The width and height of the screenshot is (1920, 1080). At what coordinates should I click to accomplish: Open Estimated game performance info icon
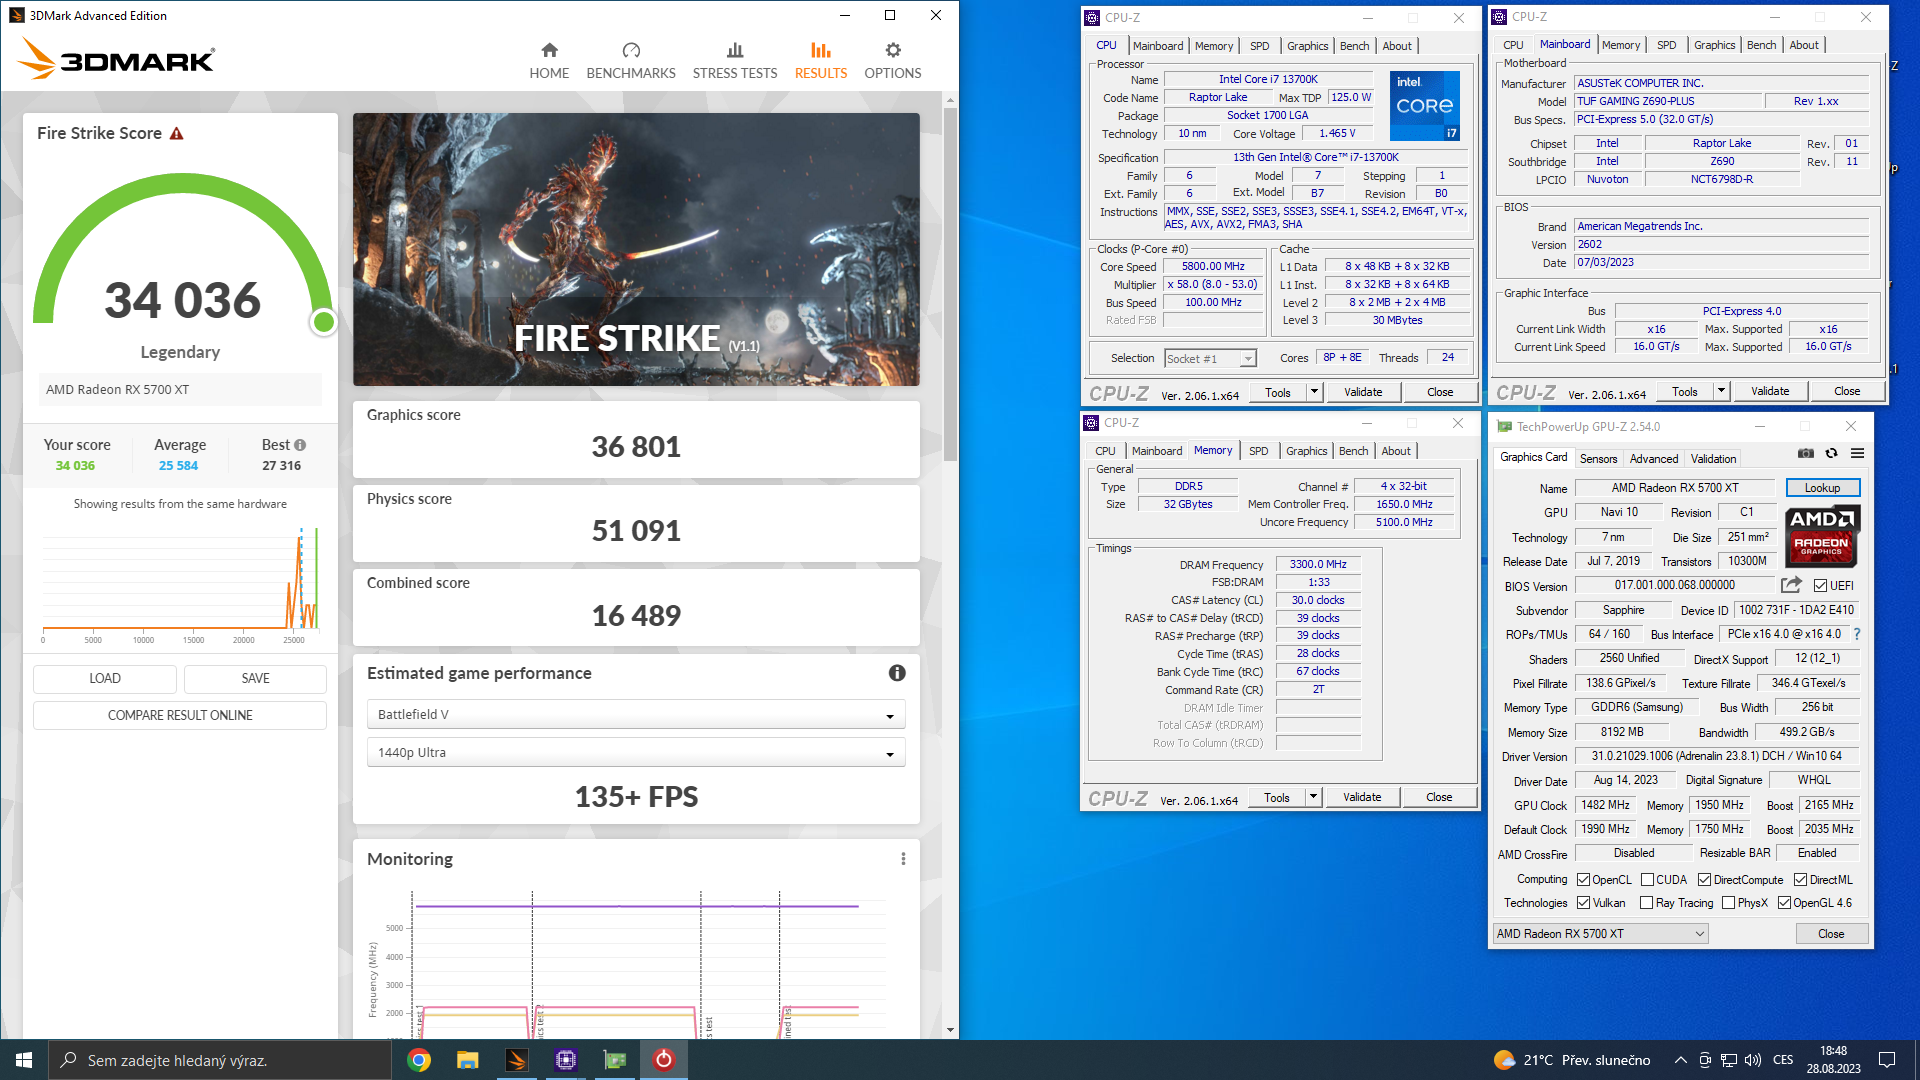coord(897,673)
